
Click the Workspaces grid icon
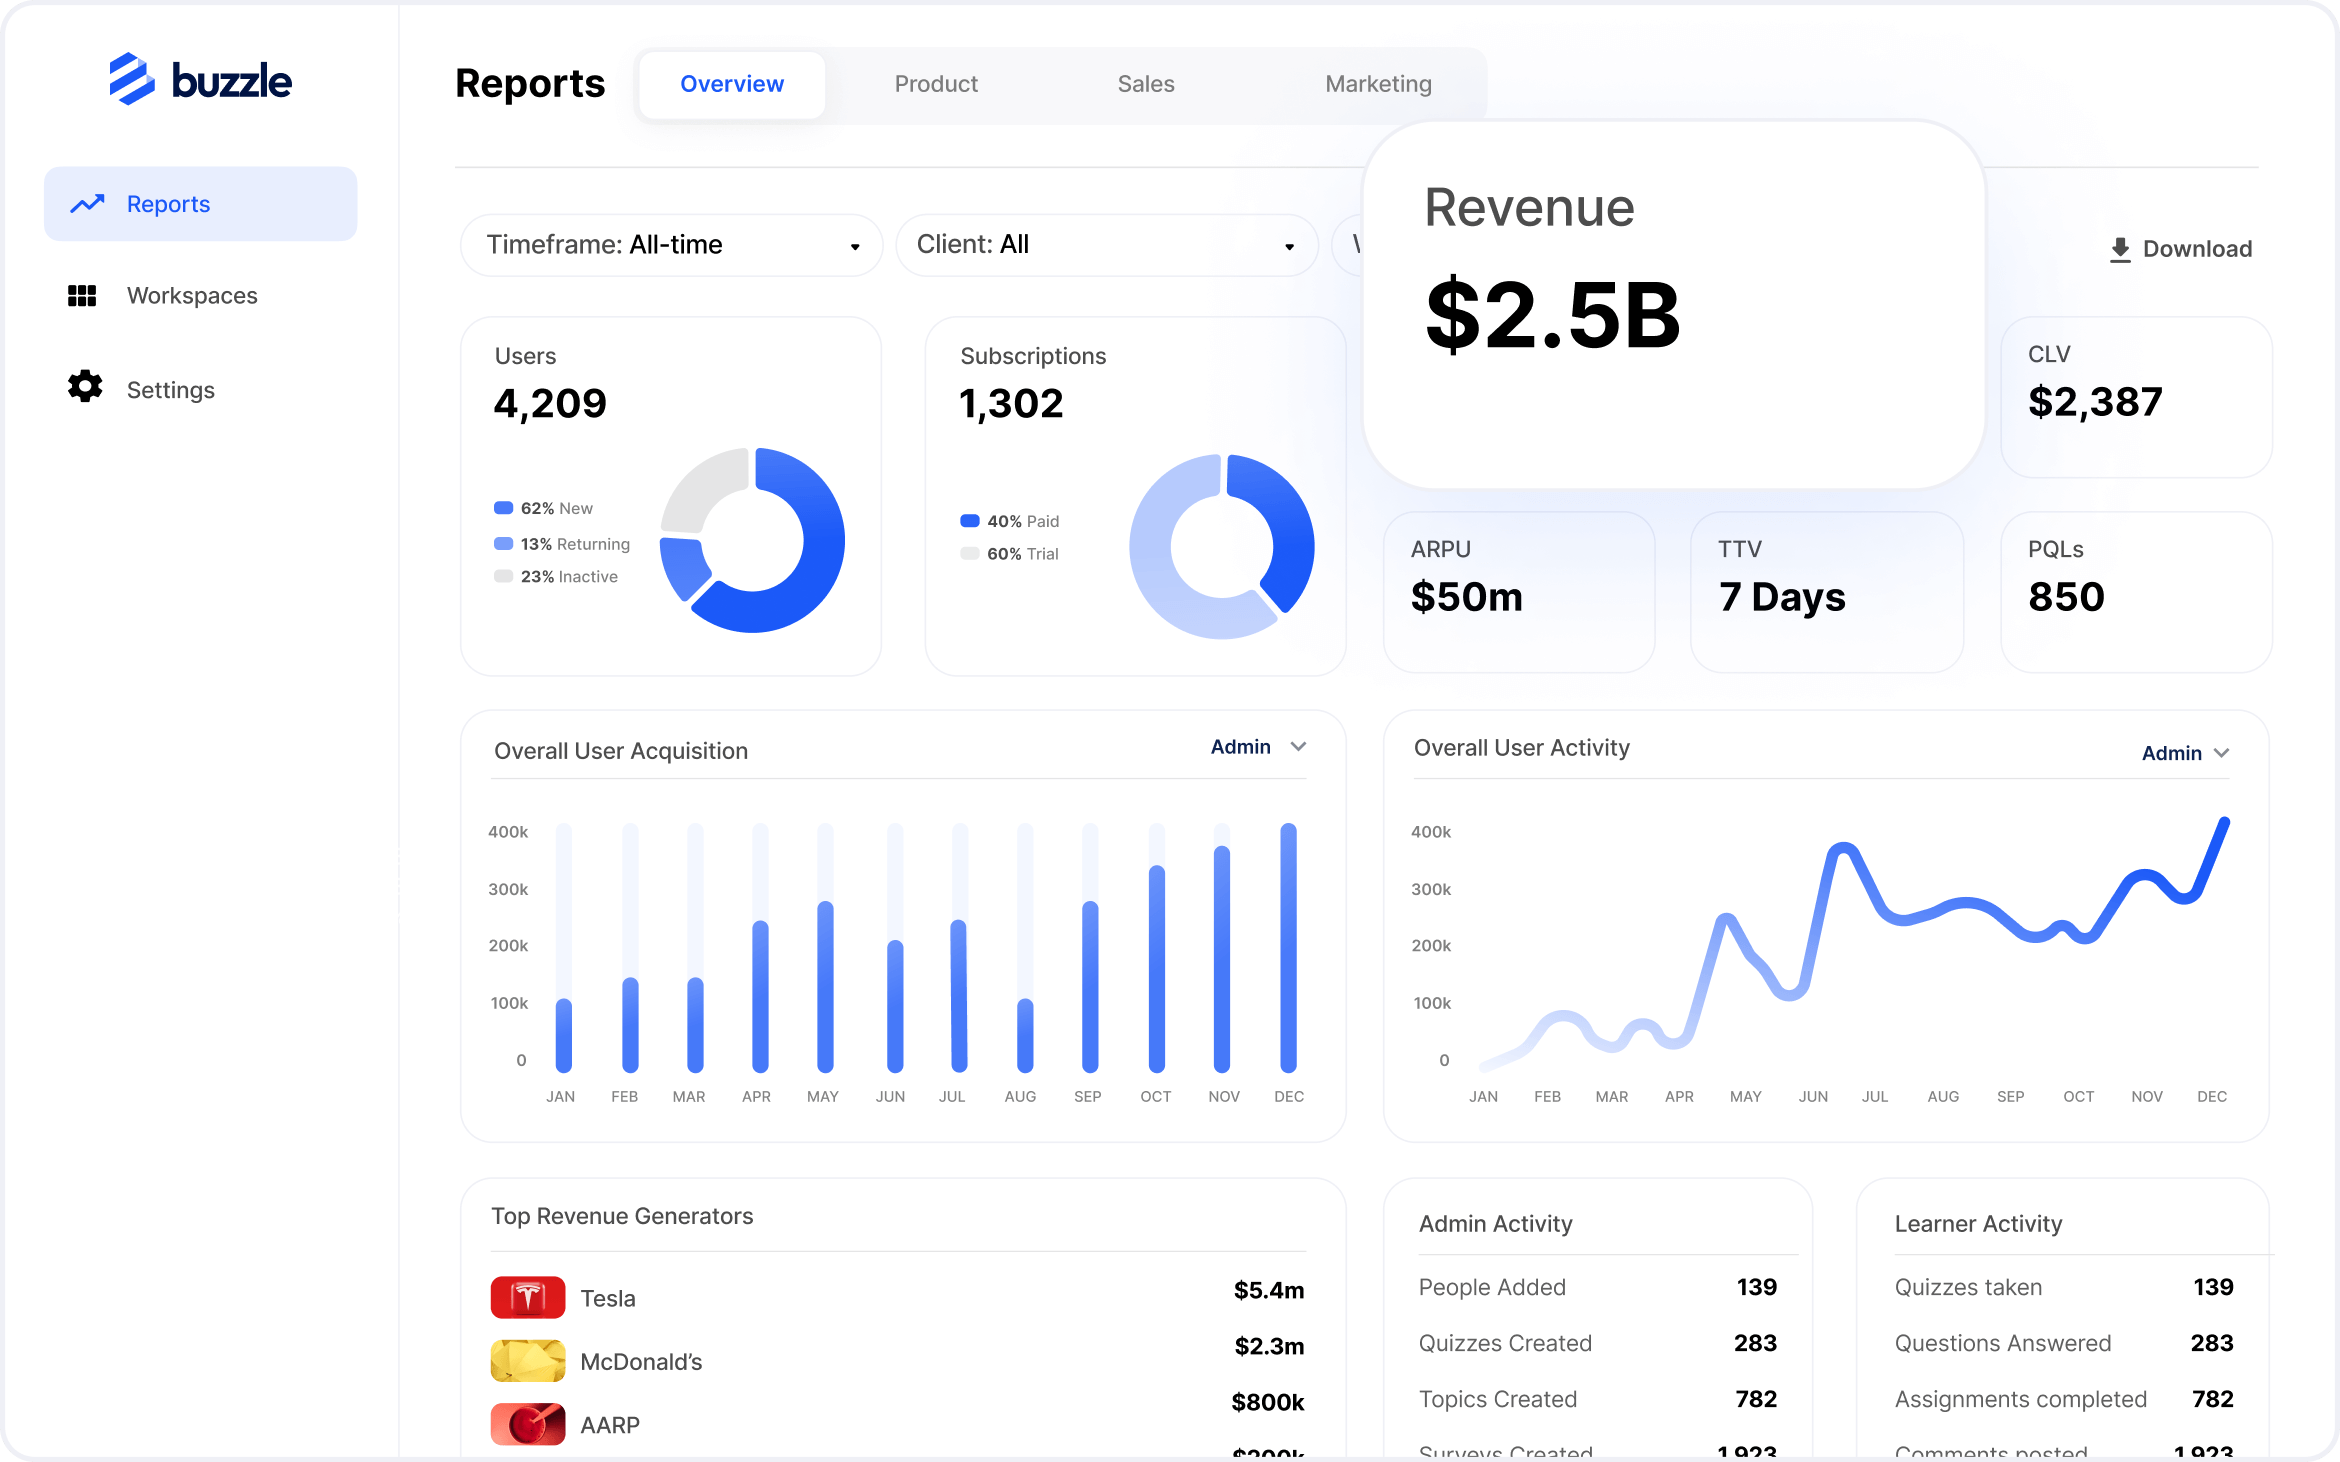[82, 296]
